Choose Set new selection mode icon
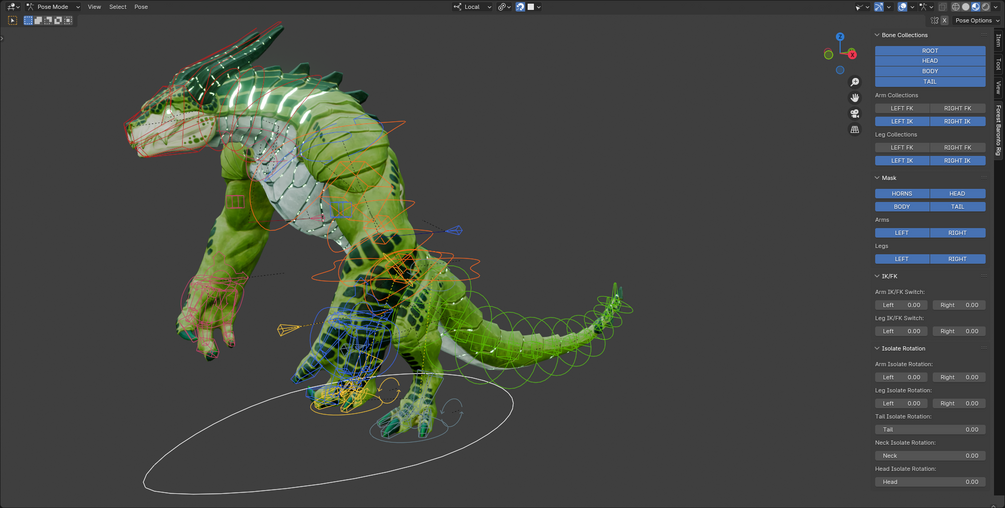 pos(28,20)
